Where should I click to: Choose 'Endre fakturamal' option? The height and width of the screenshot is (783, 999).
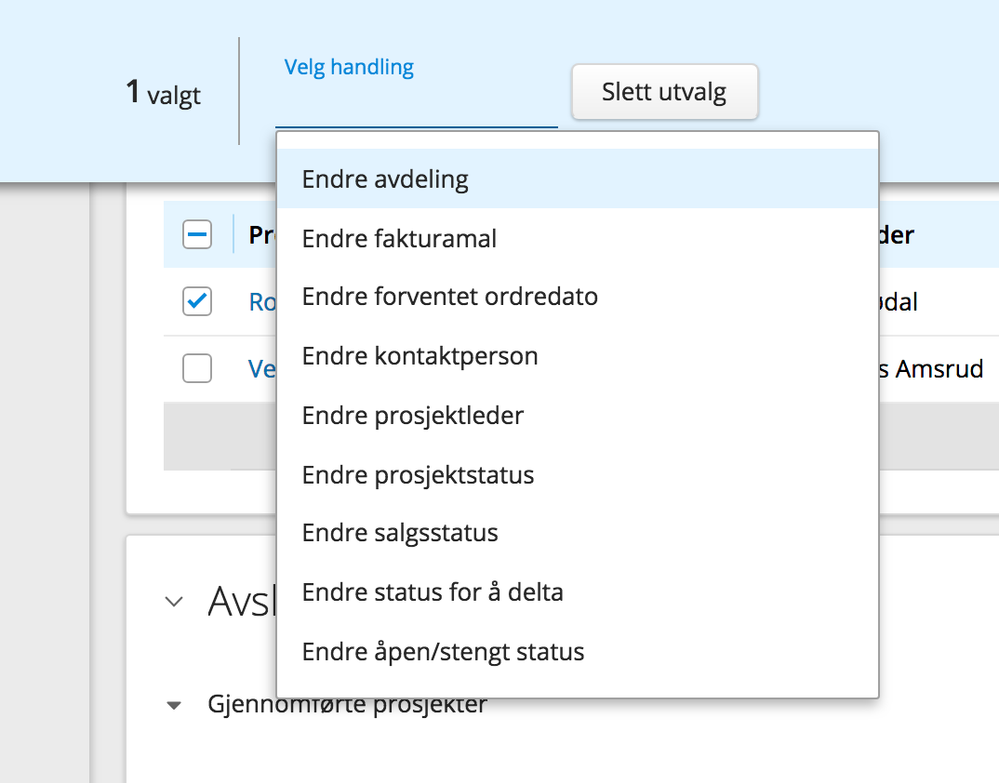[577, 238]
